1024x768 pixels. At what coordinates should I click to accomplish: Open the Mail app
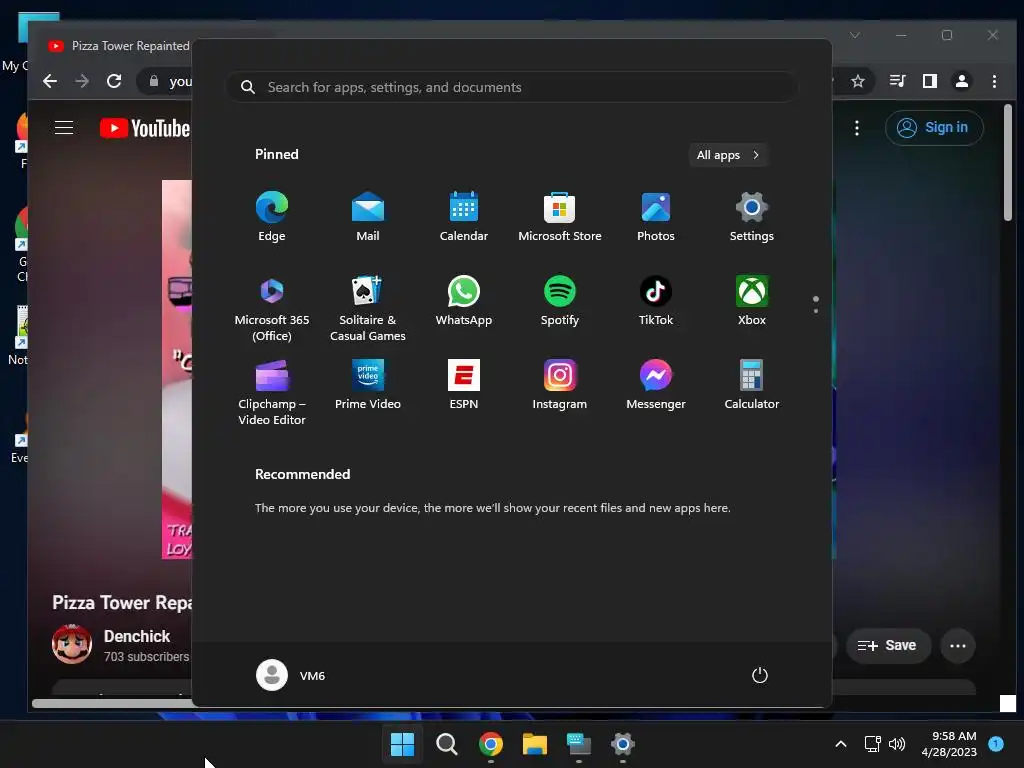coord(368,217)
